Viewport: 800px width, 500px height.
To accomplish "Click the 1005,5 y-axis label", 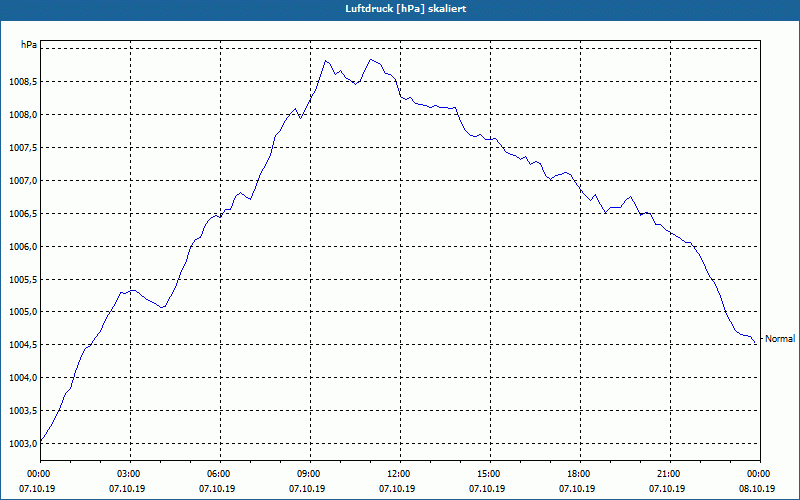I will click(23, 280).
